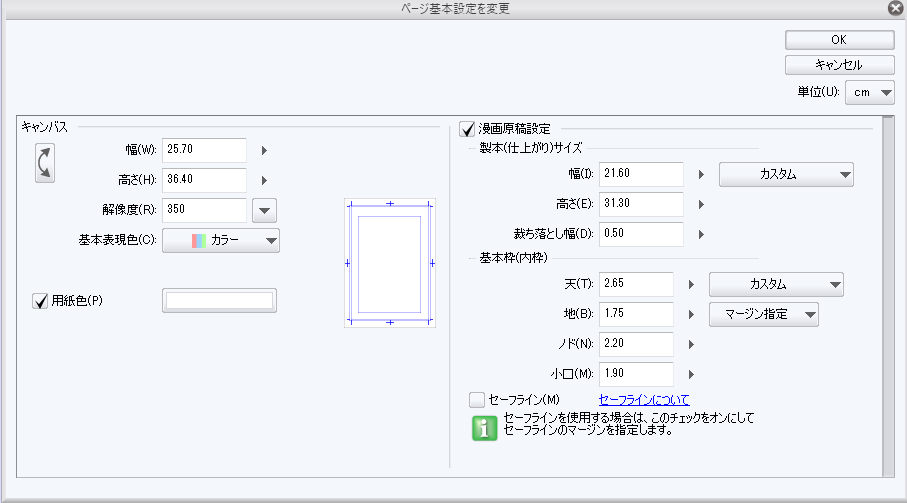The width and height of the screenshot is (907, 503).
Task: Disable the 漫画原稿設定 checkbox
Action: pos(467,129)
